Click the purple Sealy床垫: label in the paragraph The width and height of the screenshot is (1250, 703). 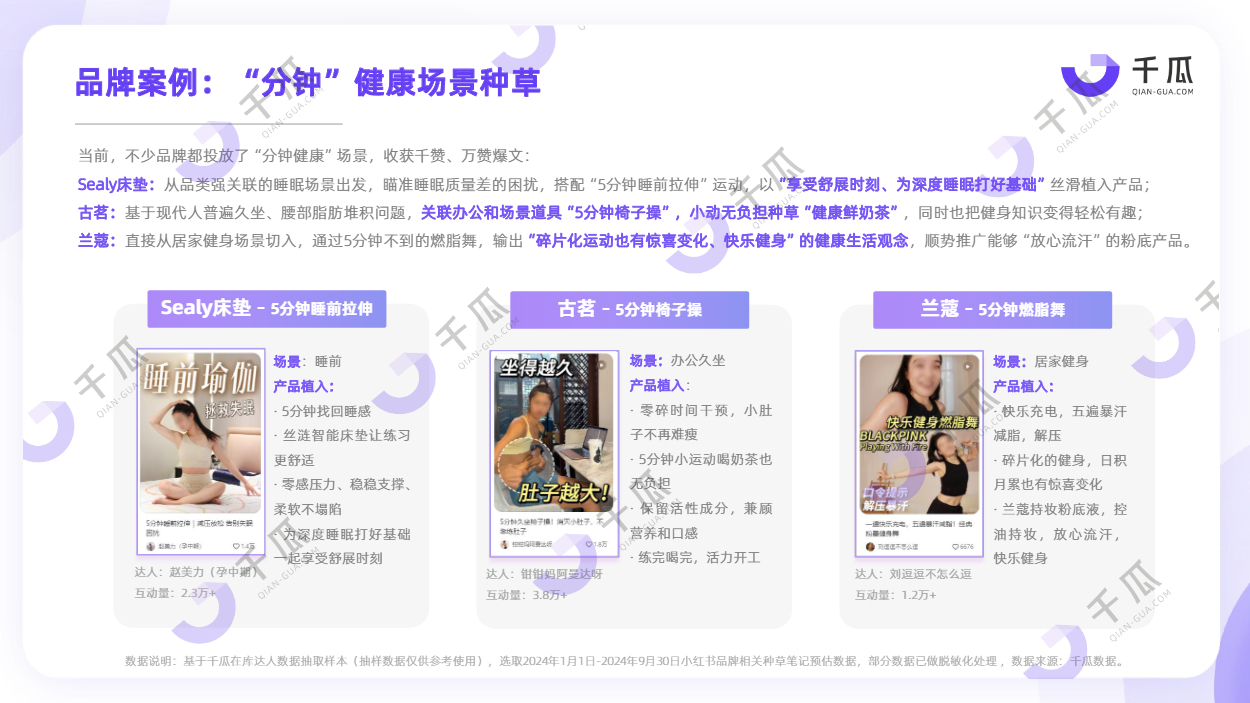(x=117, y=185)
